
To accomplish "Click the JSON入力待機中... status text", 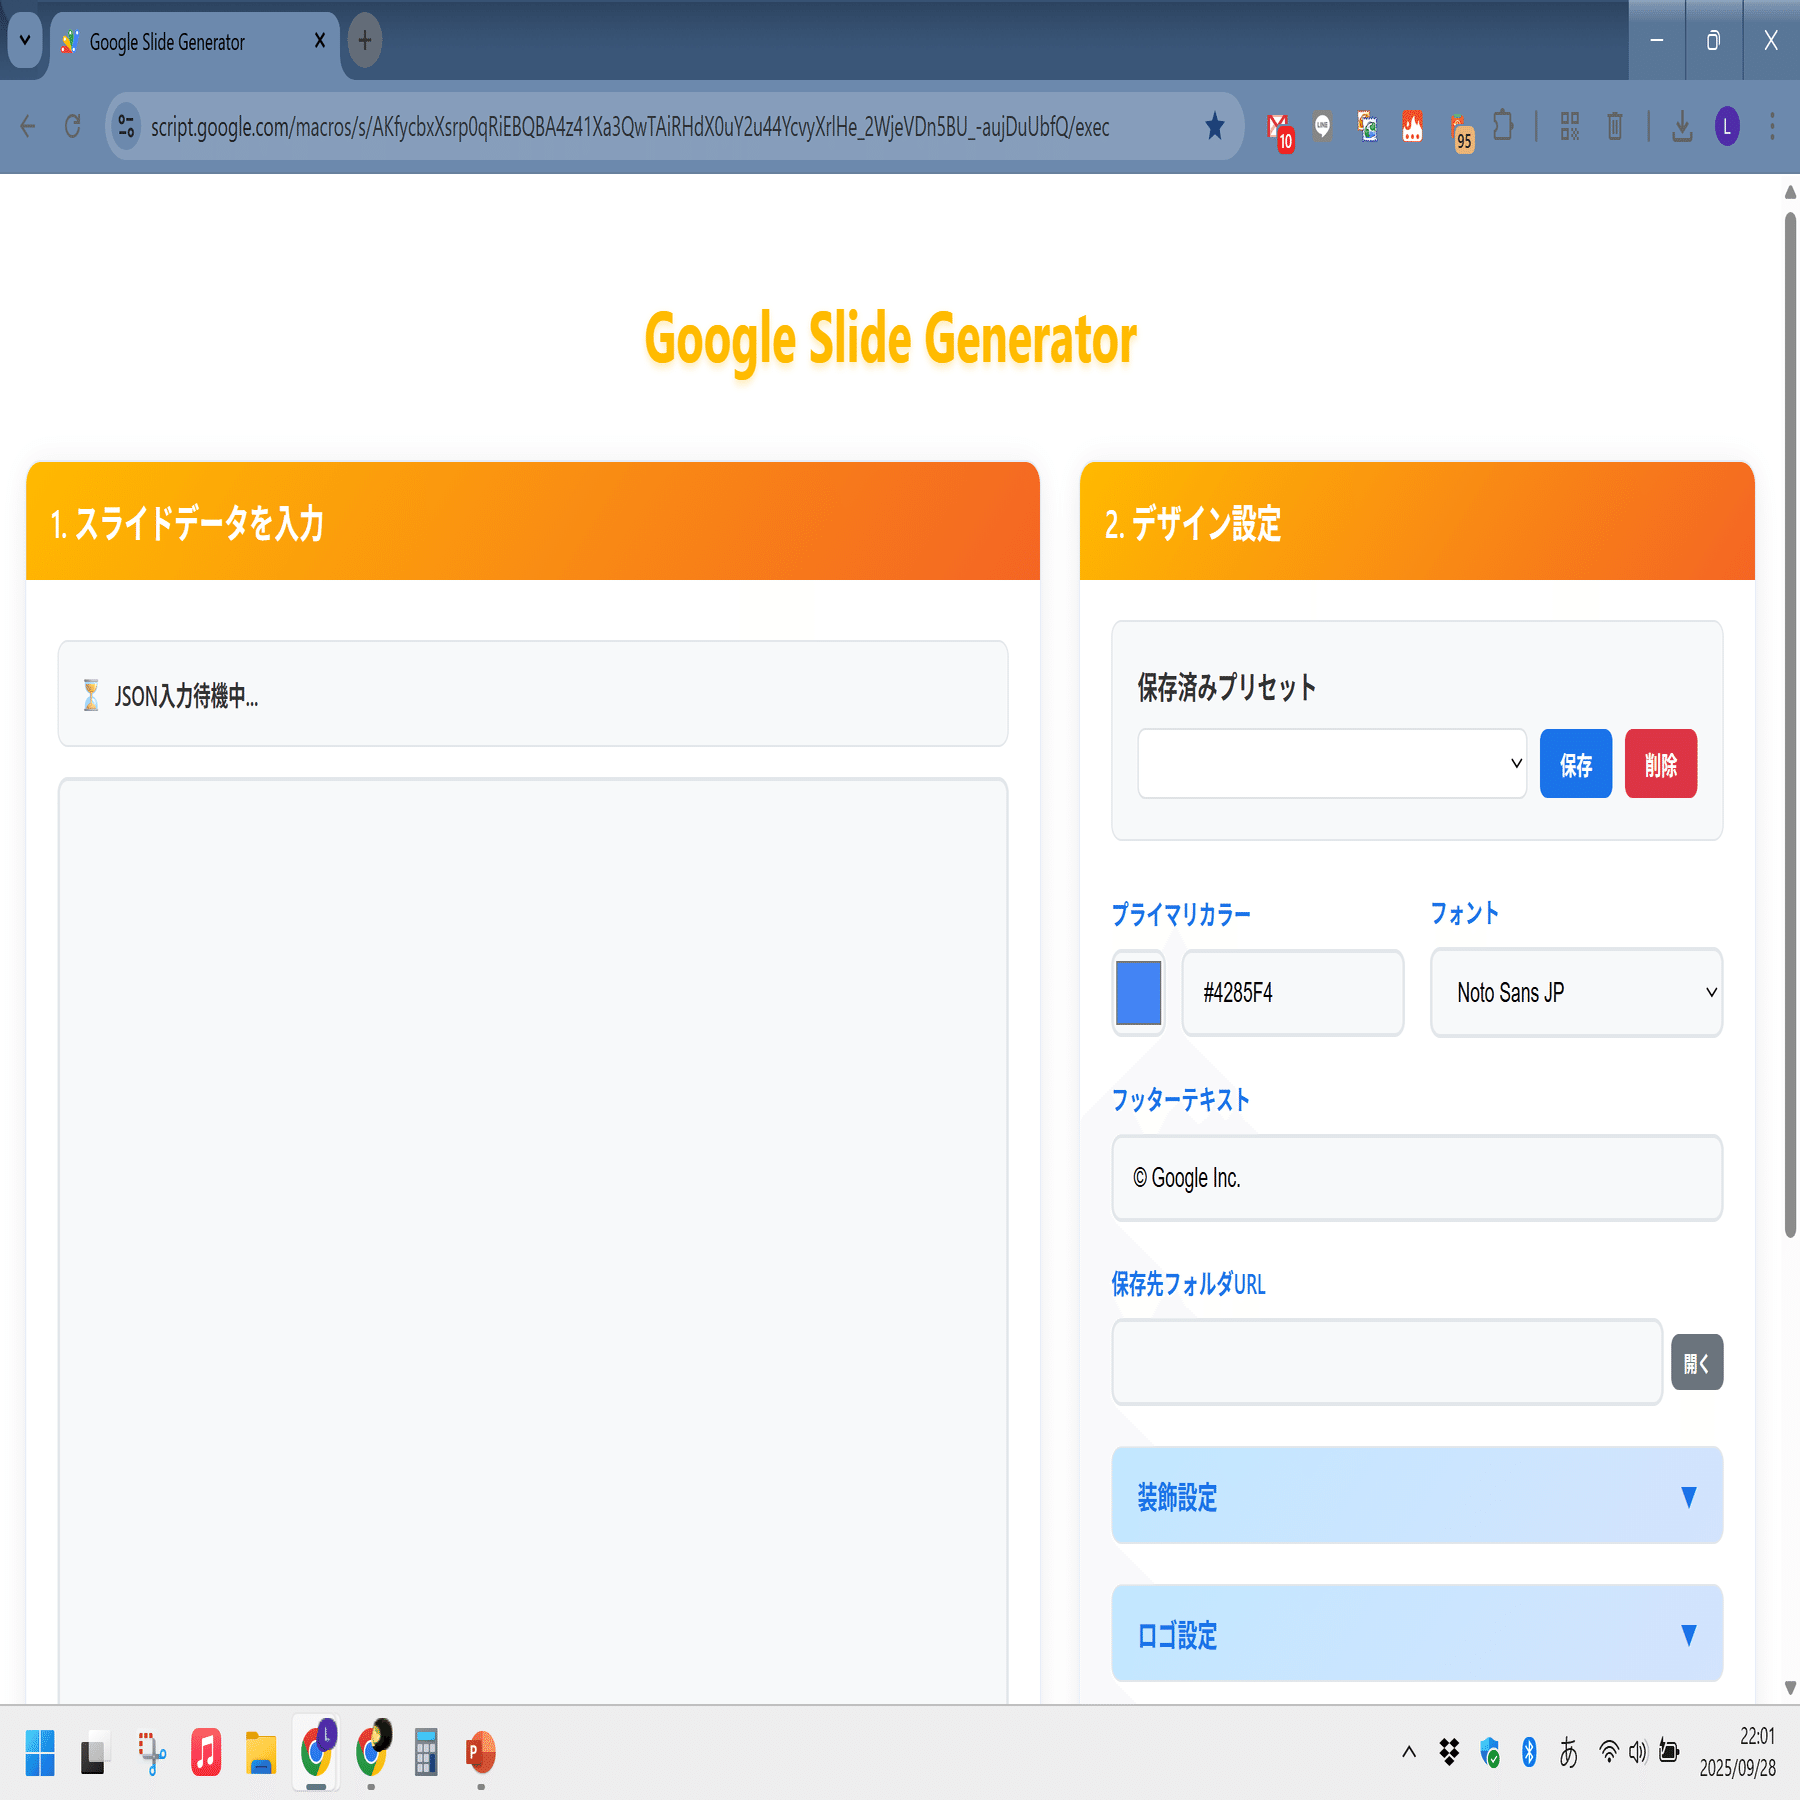I will 186,696.
